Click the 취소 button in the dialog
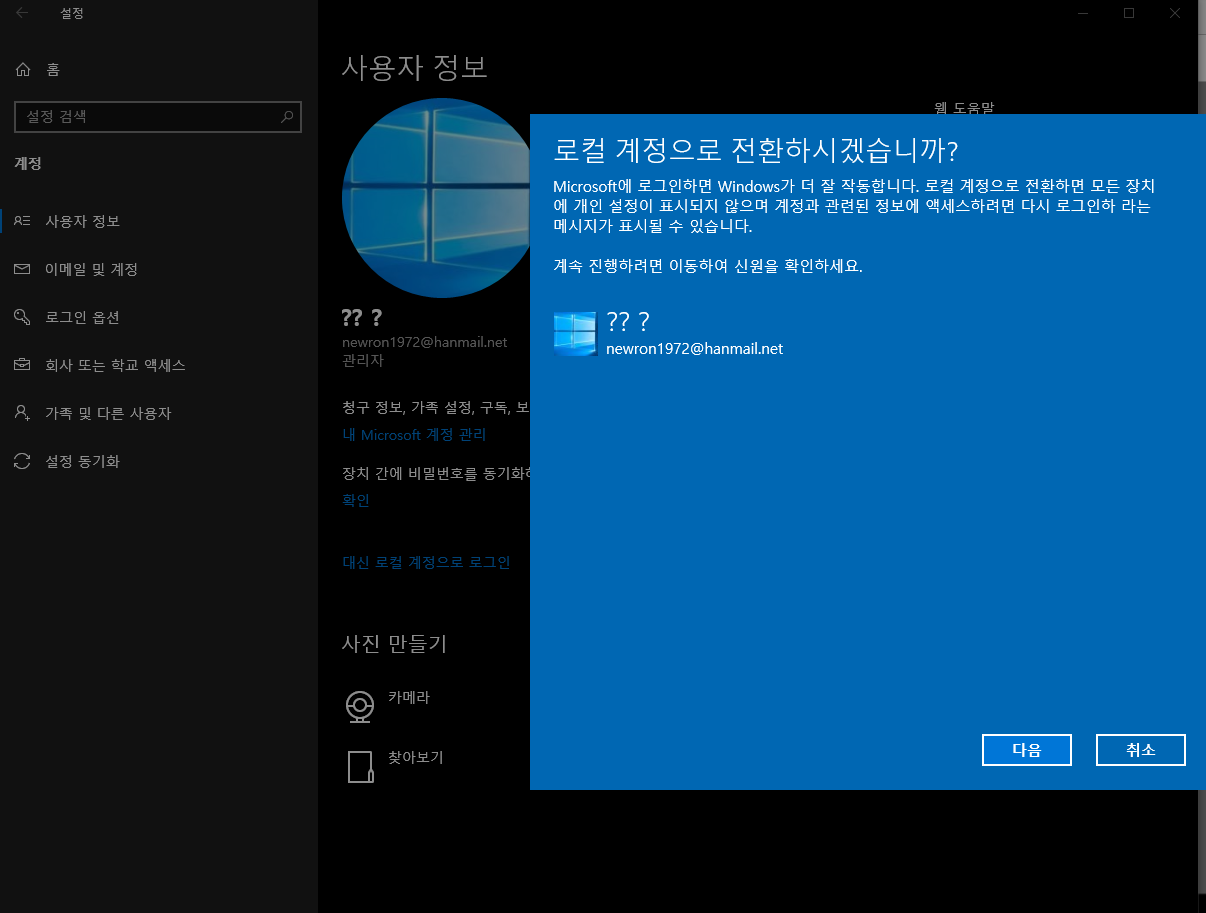 1141,750
